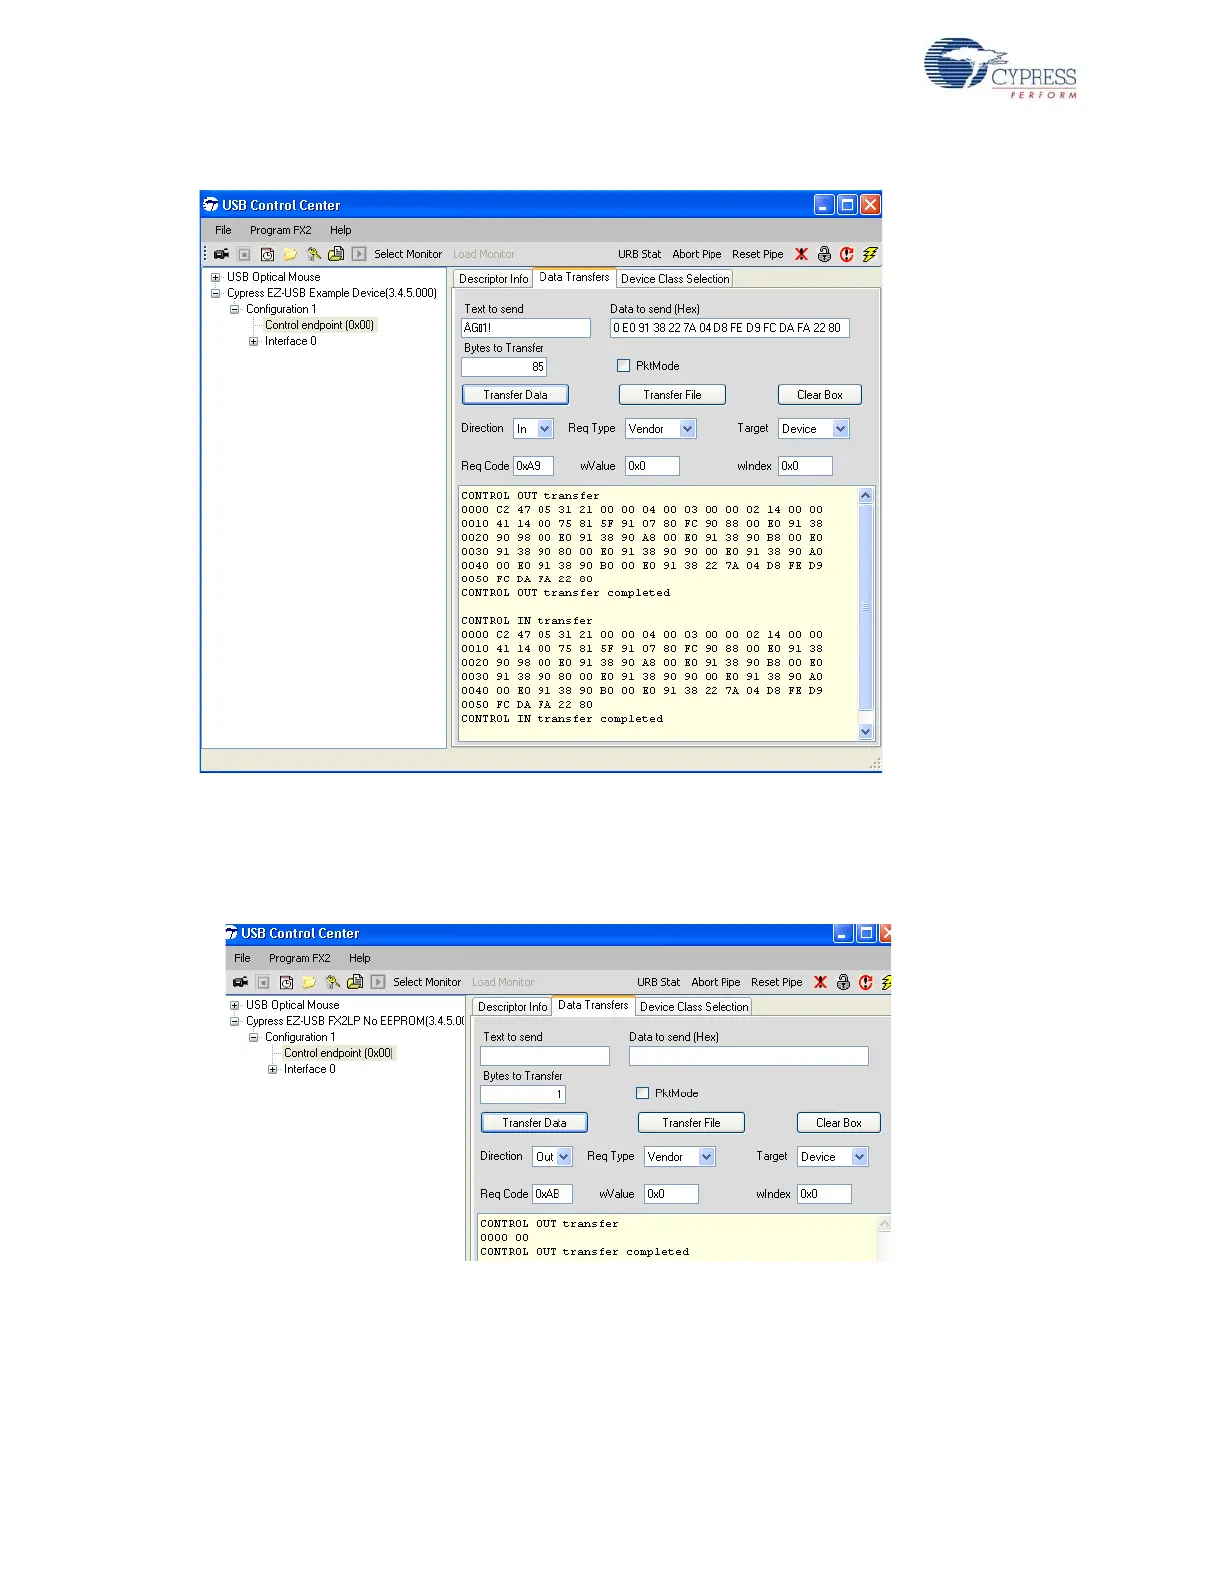The width and height of the screenshot is (1224, 1584).
Task: Enable PktMode checkbox in FX2LP No EEPROM window
Action: (643, 1094)
